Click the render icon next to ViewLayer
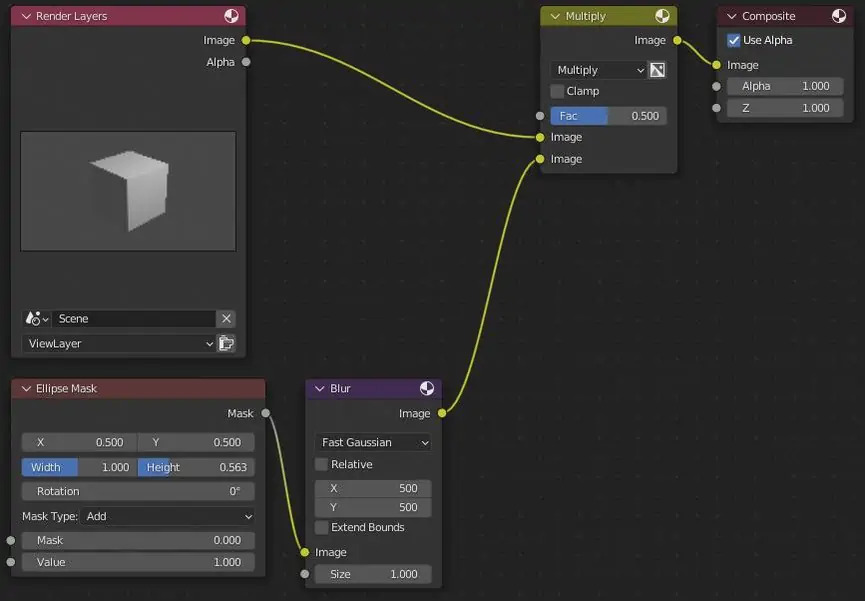 tap(227, 343)
